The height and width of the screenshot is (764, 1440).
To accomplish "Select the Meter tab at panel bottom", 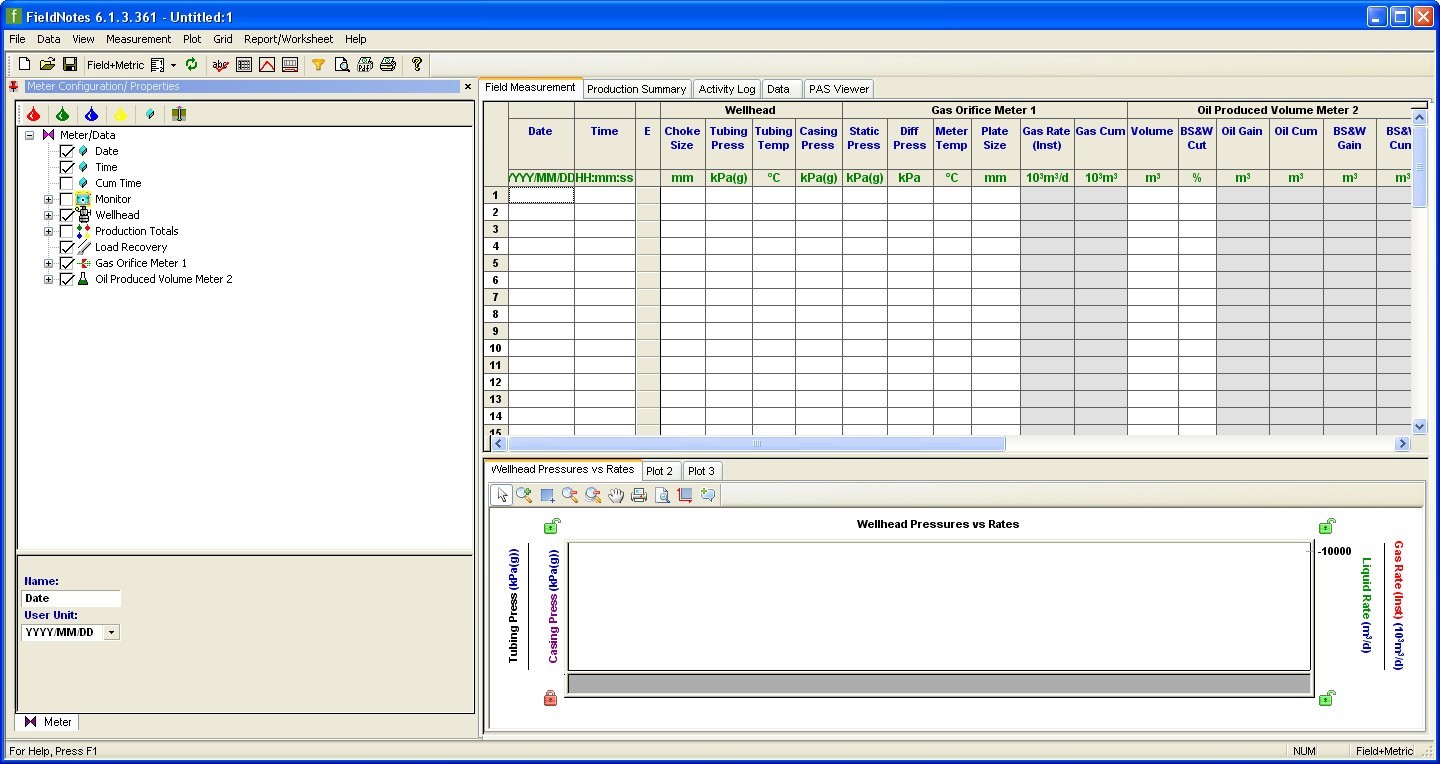I will point(47,722).
